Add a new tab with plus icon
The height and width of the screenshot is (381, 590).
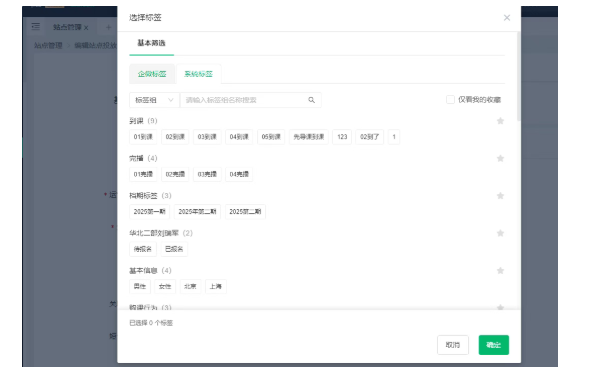108,27
